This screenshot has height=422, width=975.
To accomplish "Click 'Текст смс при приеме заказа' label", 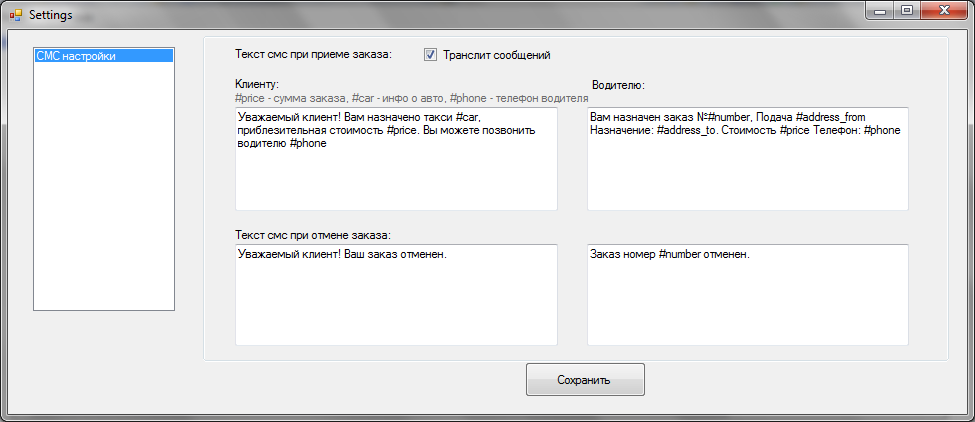I will 313,54.
